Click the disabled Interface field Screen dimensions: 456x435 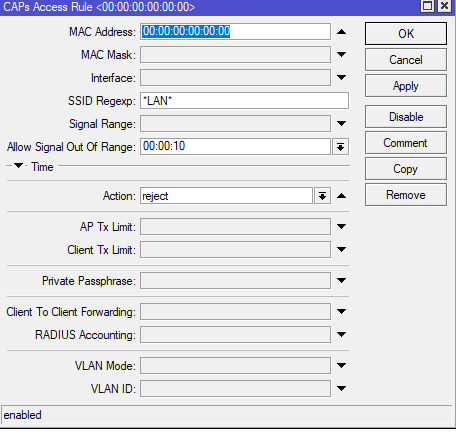(x=235, y=78)
